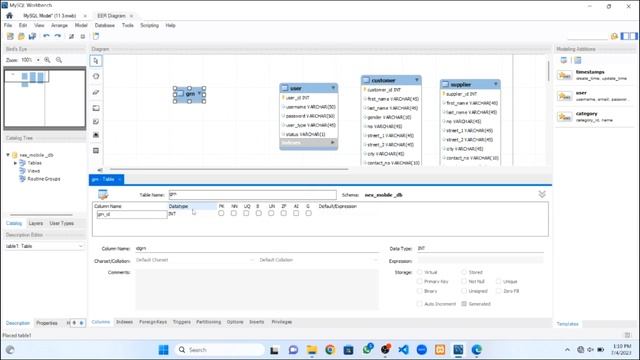Open the Default Collation dropdown
The height and width of the screenshot is (360, 640).
(318, 260)
